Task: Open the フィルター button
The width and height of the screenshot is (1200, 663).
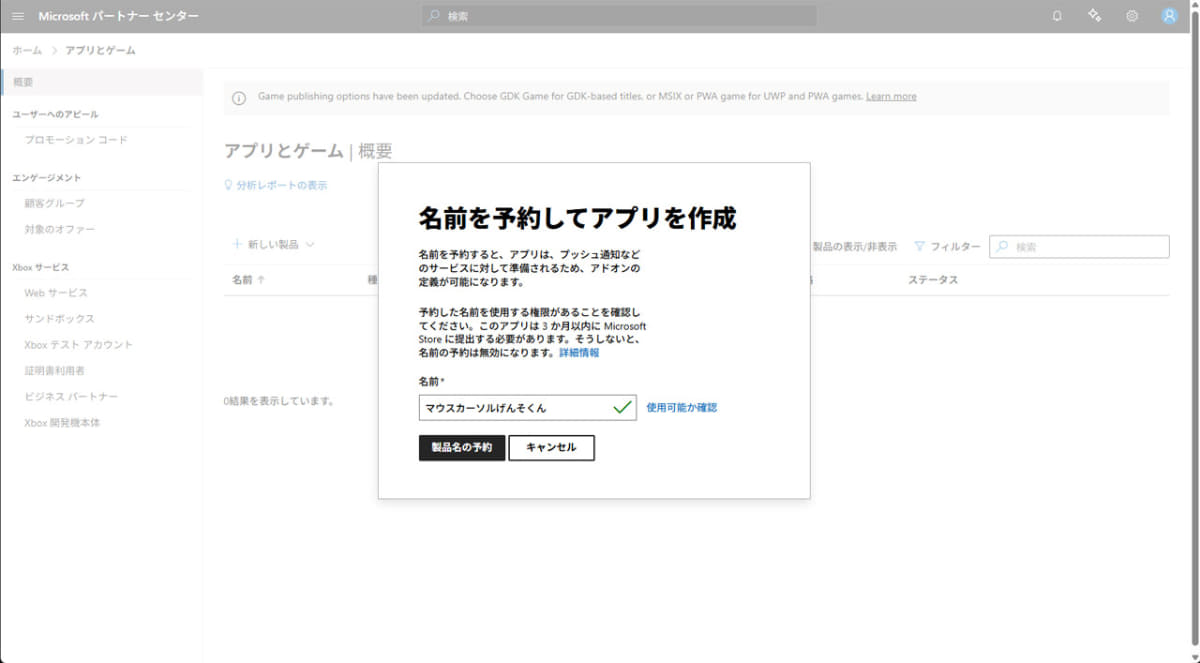Action: pos(947,246)
